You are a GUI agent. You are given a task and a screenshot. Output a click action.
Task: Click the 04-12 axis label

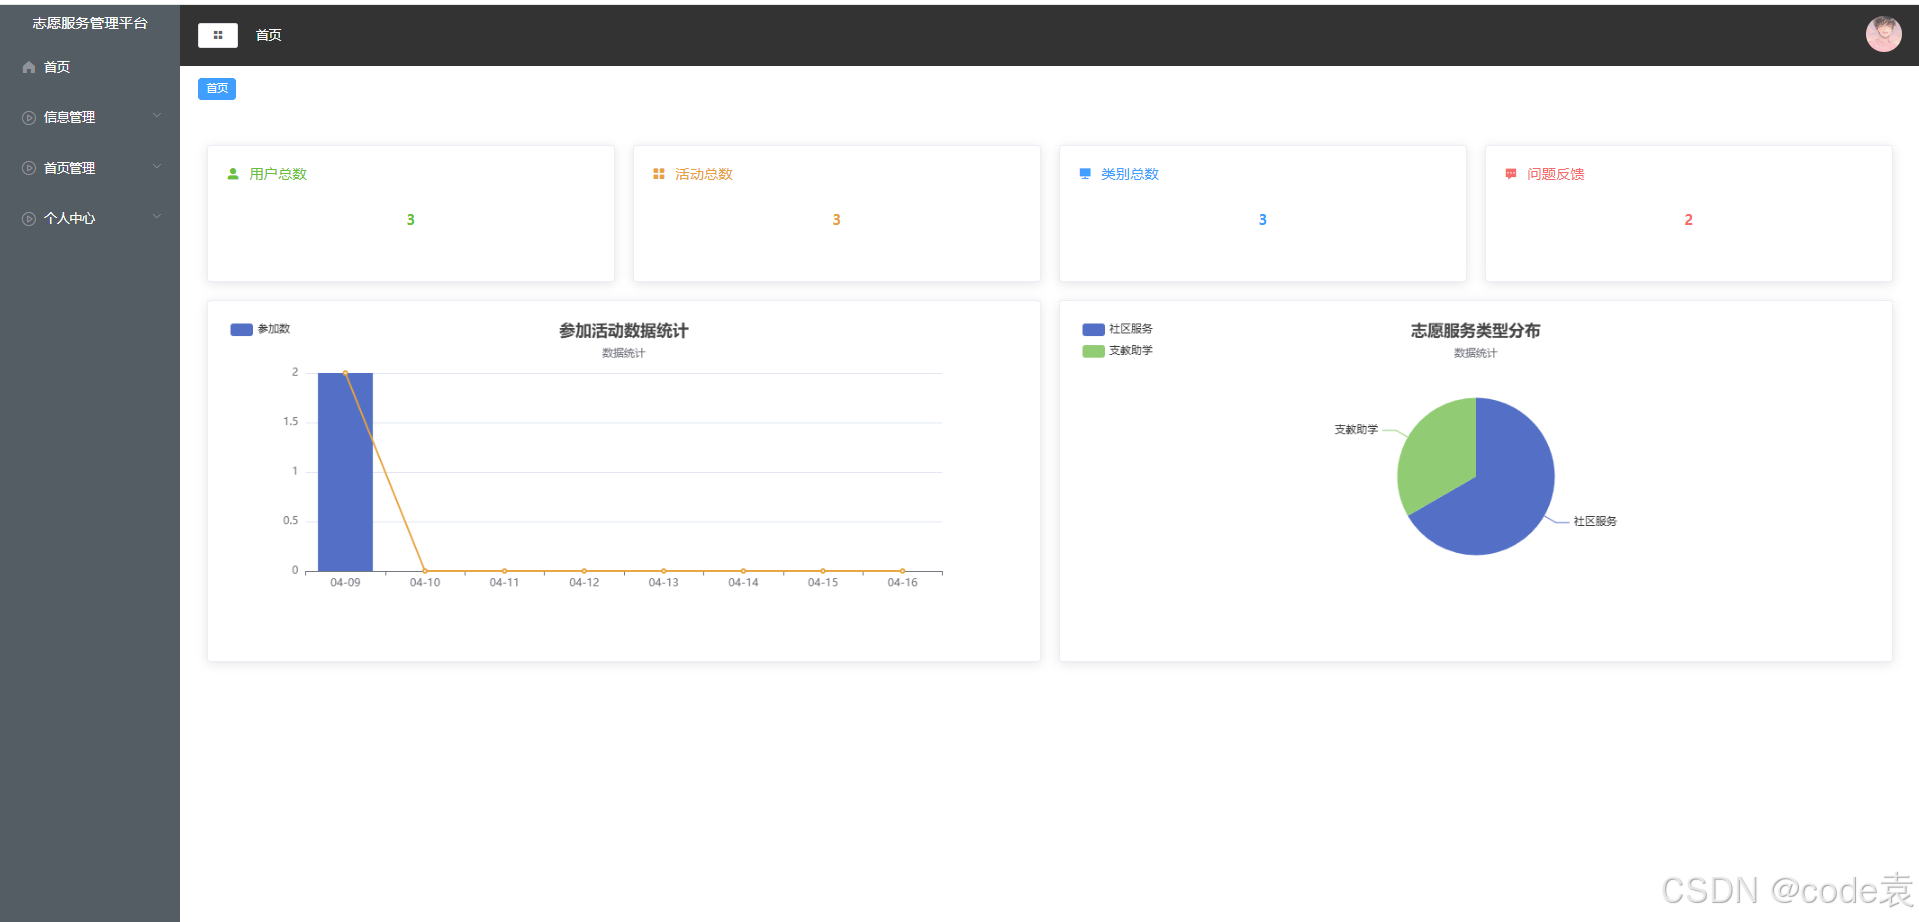point(584,583)
